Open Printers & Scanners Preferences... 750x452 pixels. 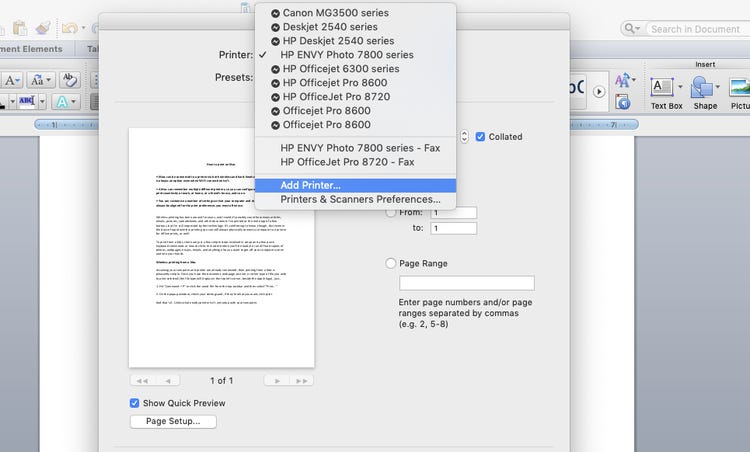(355, 199)
